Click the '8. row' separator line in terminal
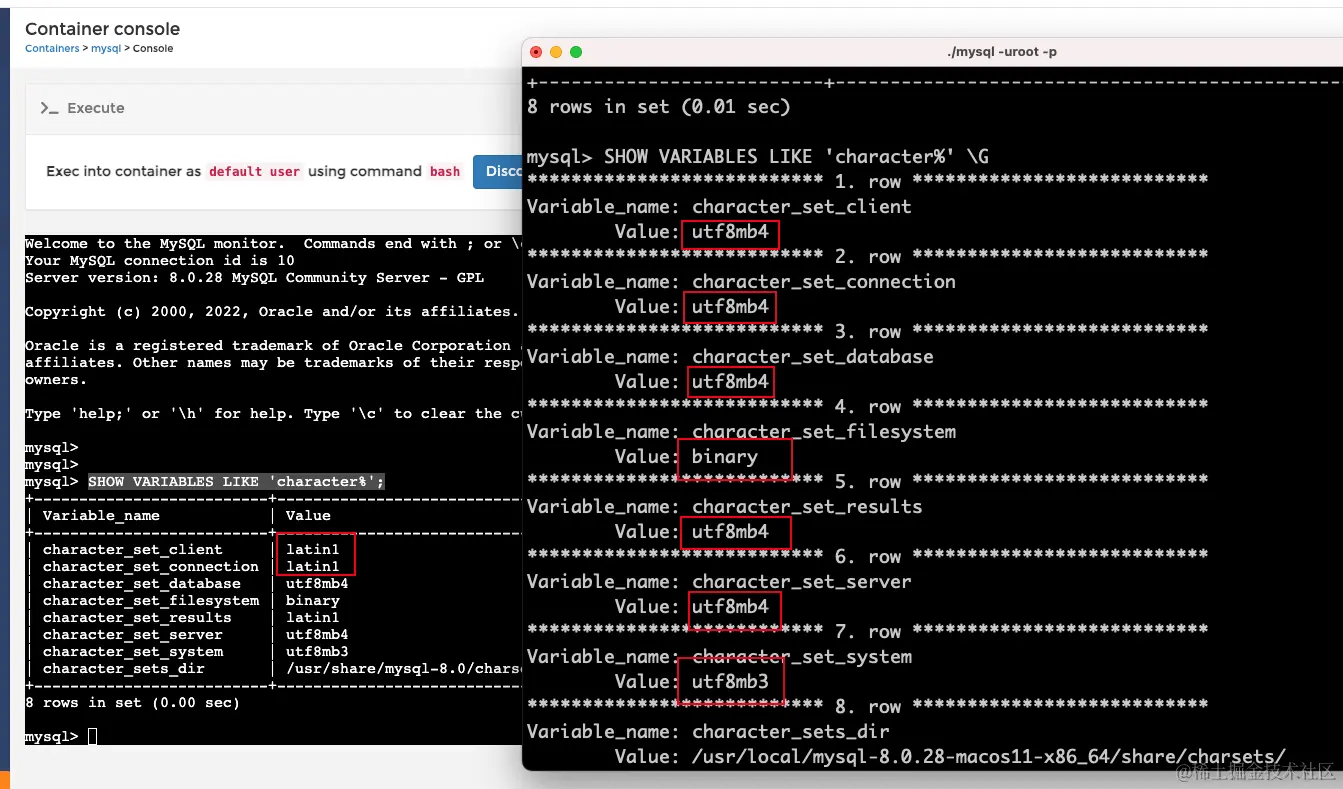 (867, 707)
